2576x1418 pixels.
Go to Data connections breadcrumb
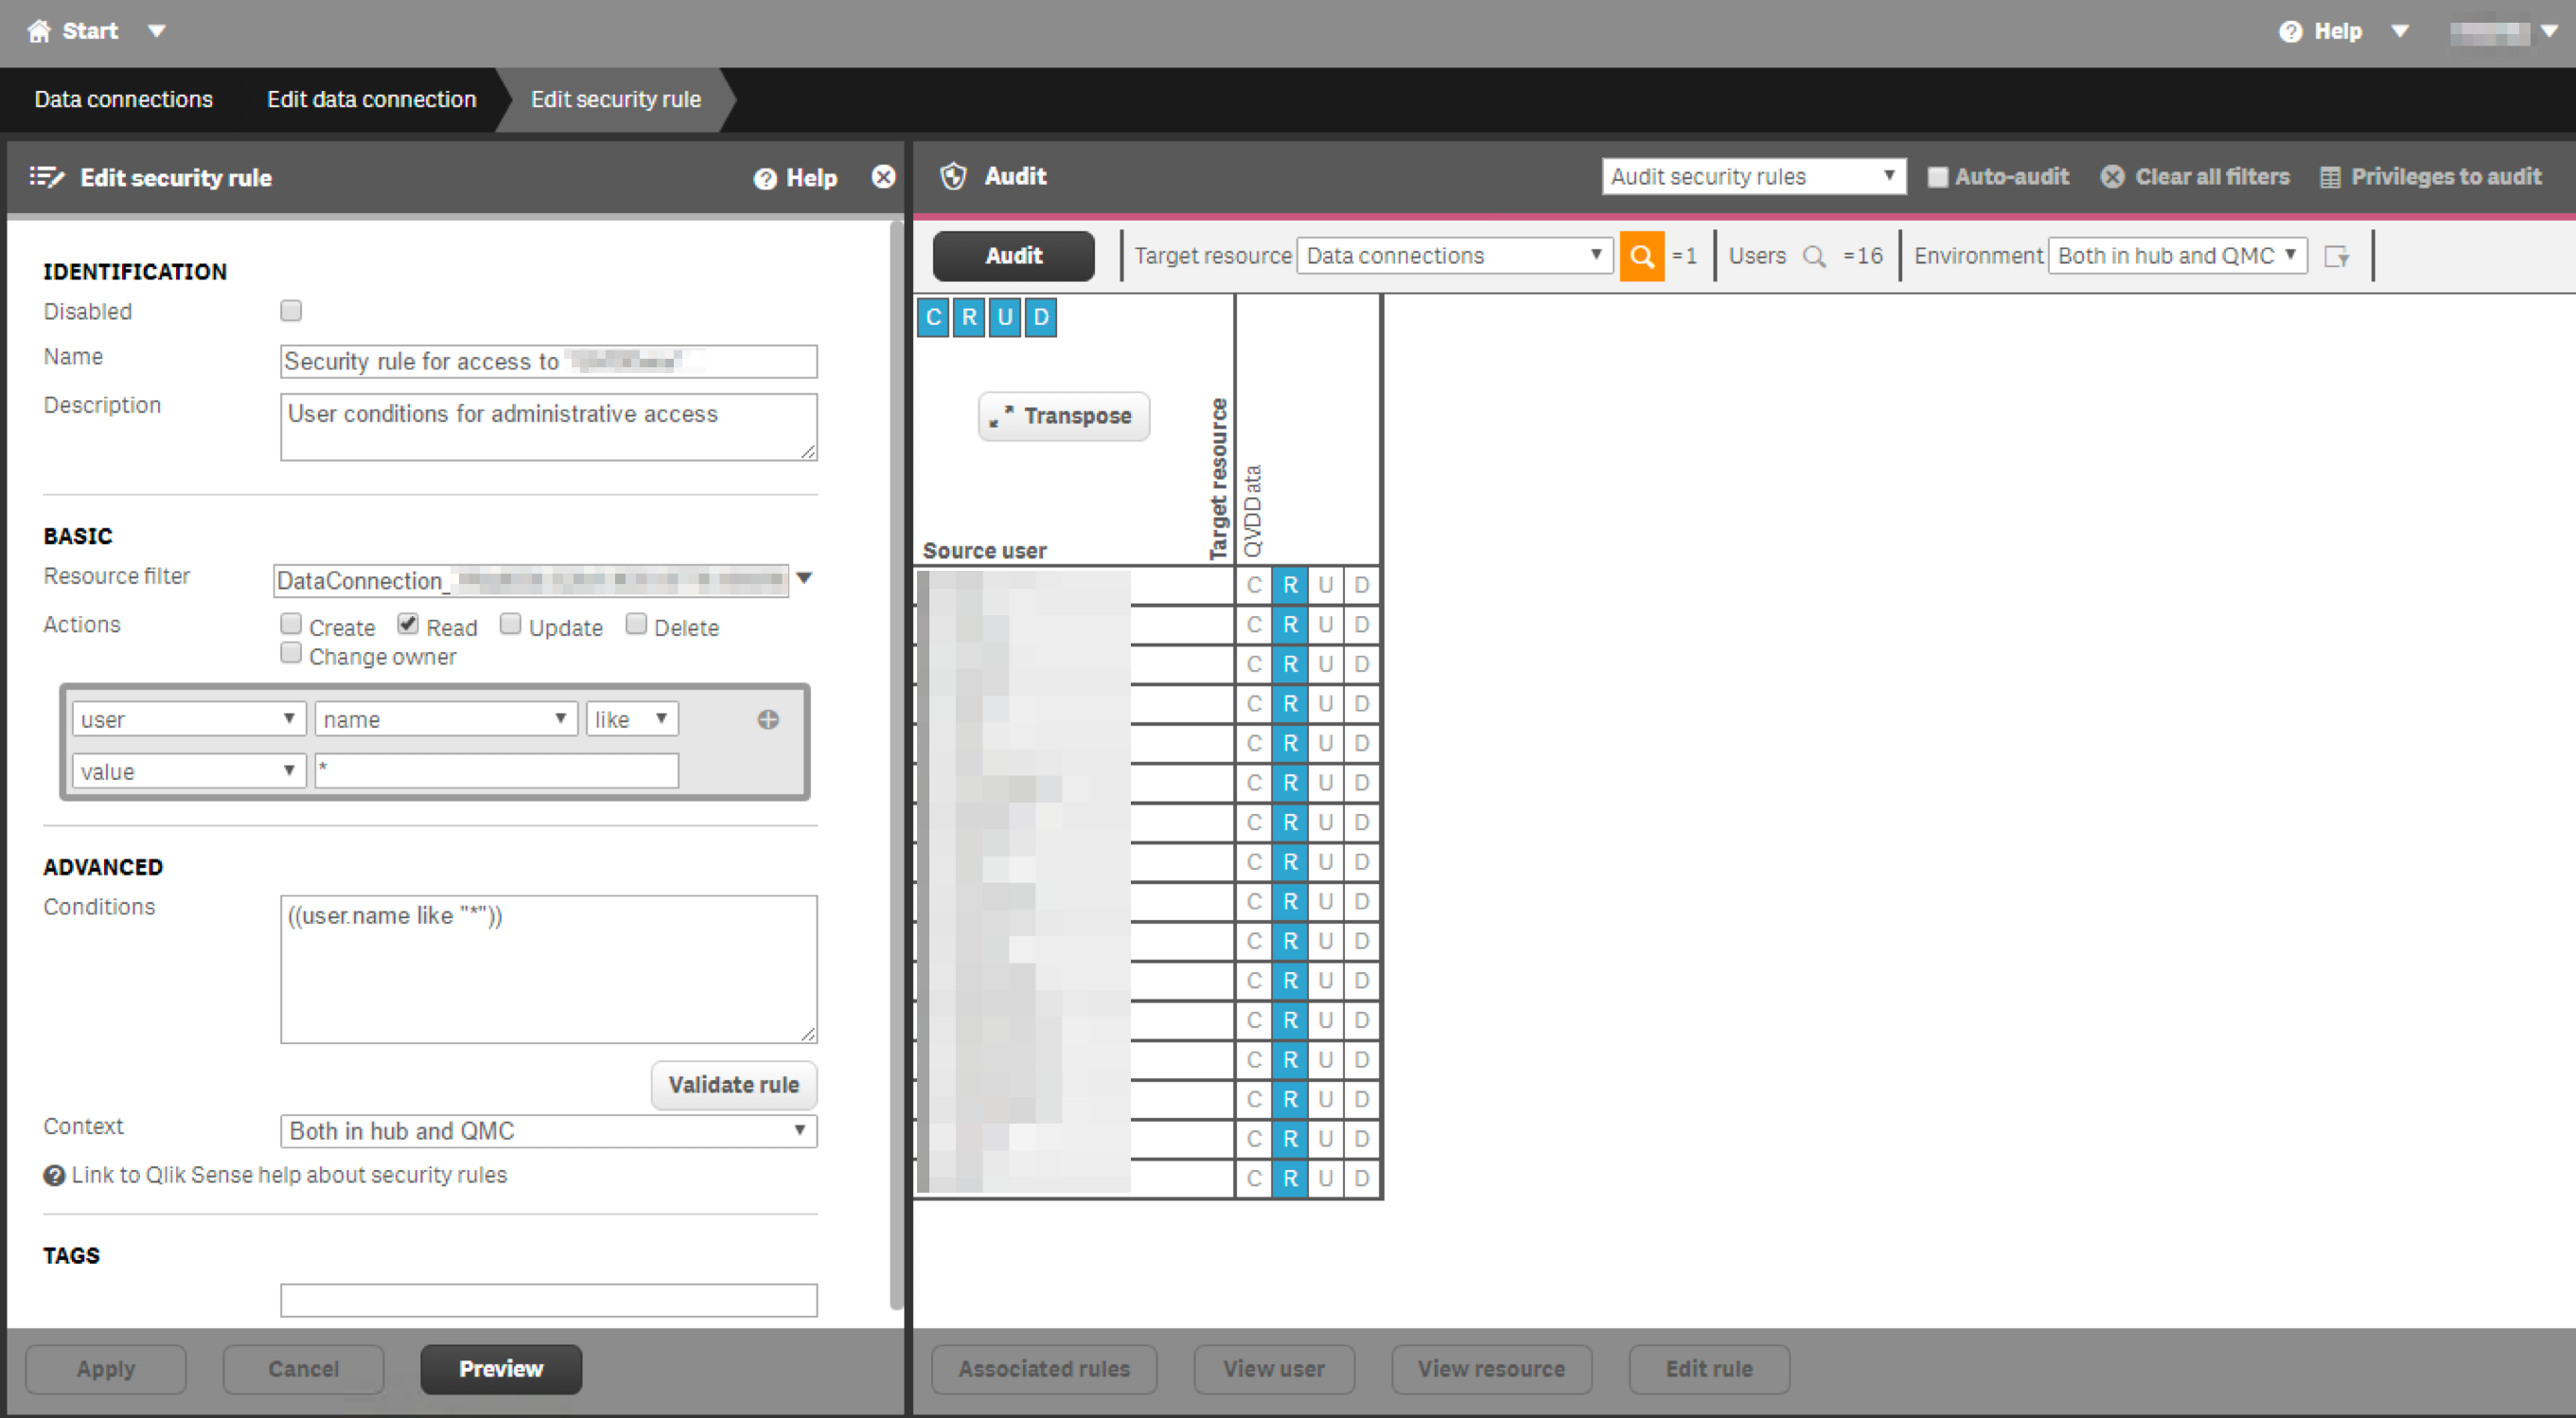(x=124, y=99)
